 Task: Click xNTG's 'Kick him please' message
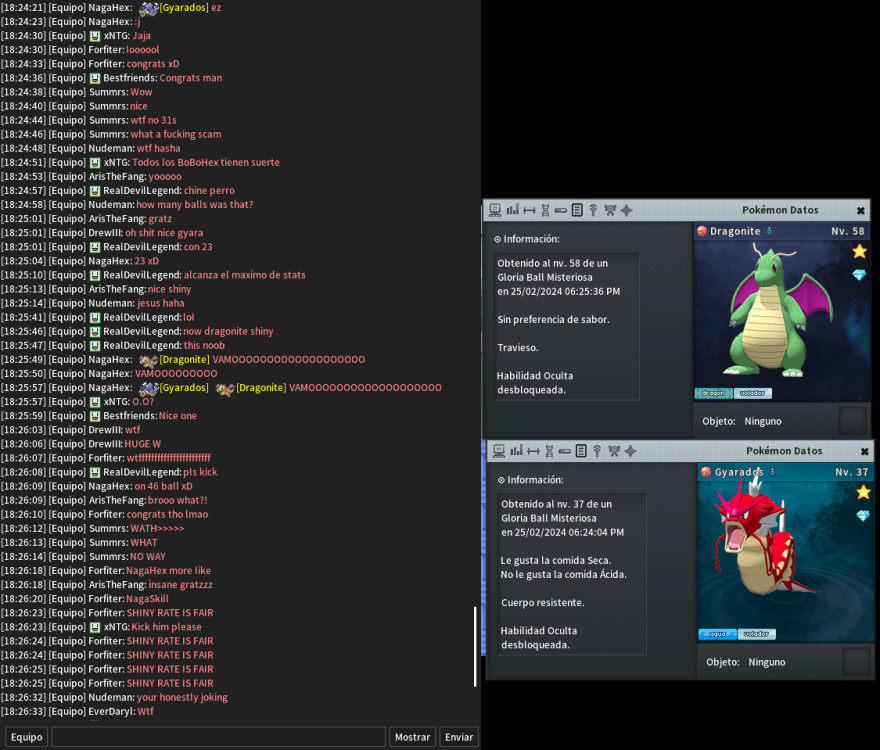coord(166,626)
